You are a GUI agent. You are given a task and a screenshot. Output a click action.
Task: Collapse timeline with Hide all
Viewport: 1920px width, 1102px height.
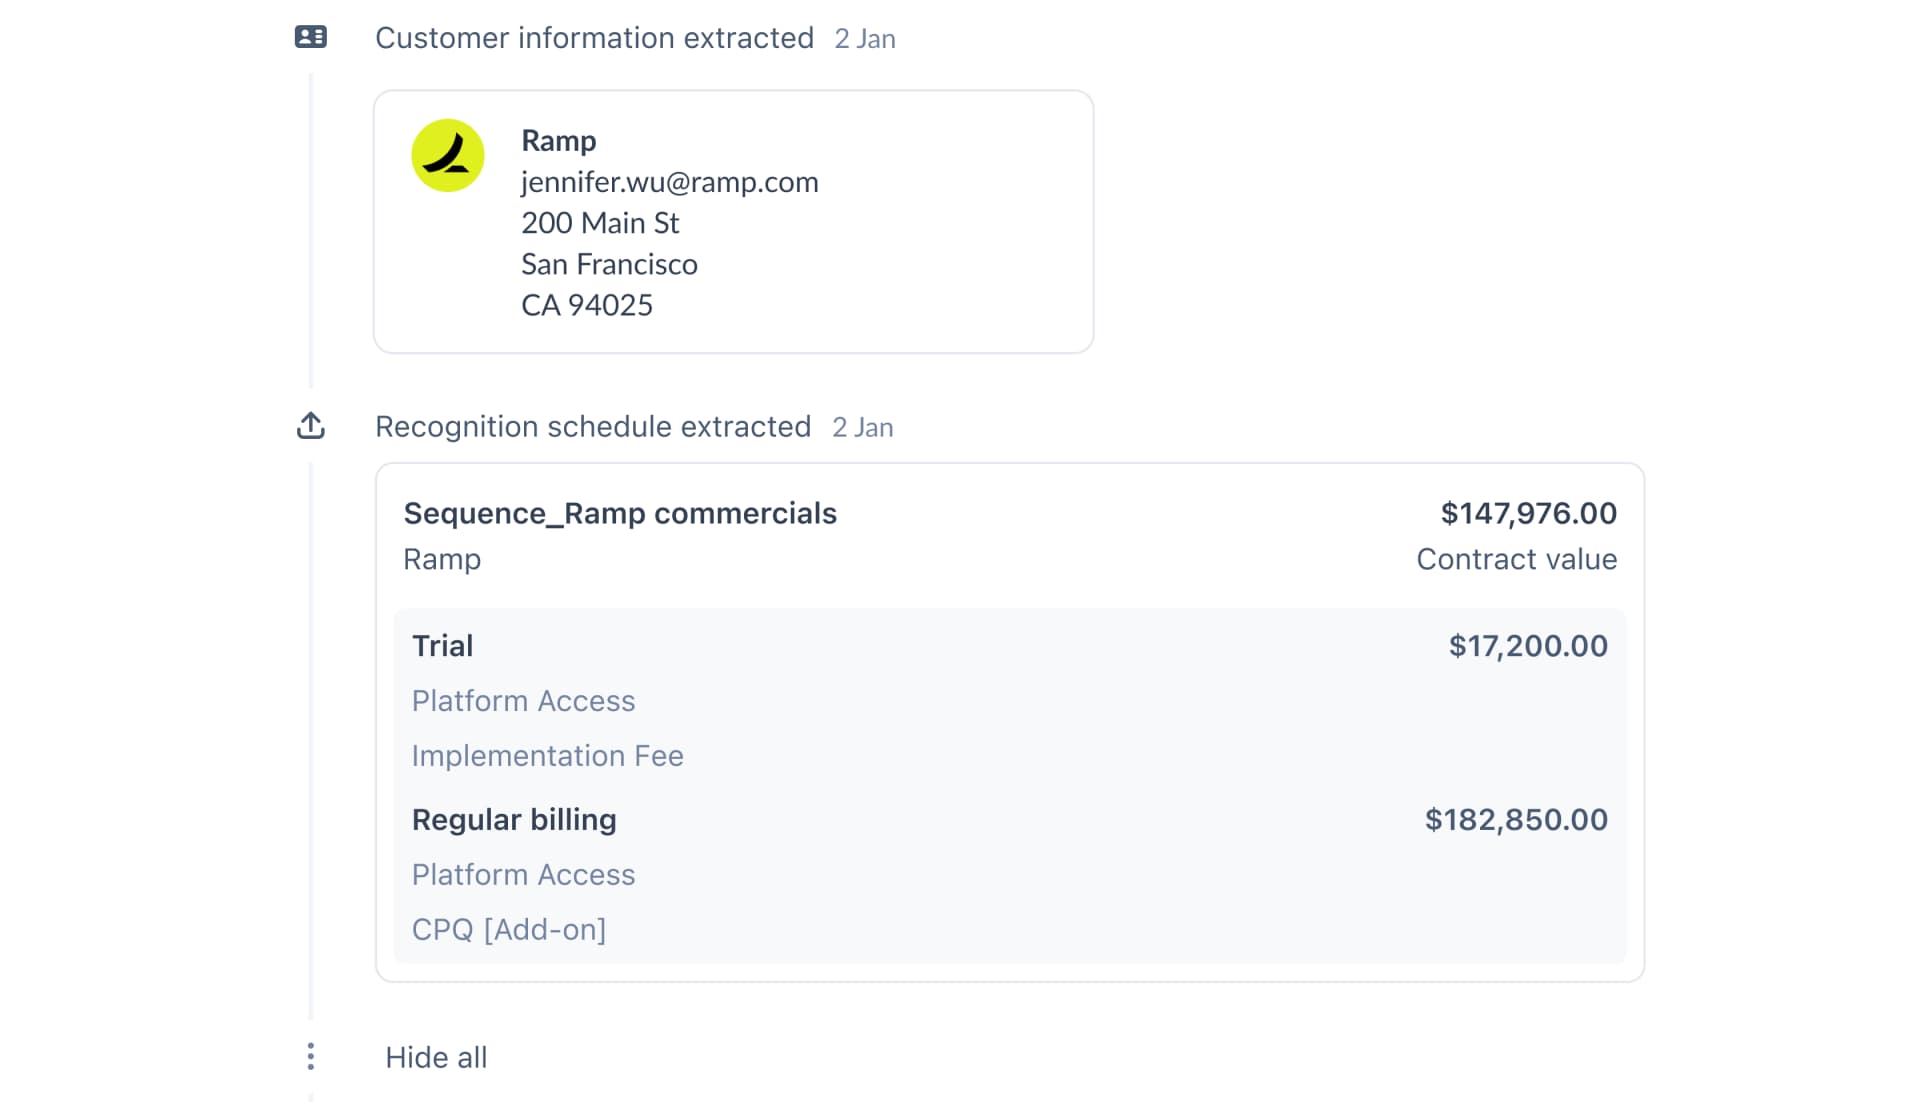[436, 1057]
